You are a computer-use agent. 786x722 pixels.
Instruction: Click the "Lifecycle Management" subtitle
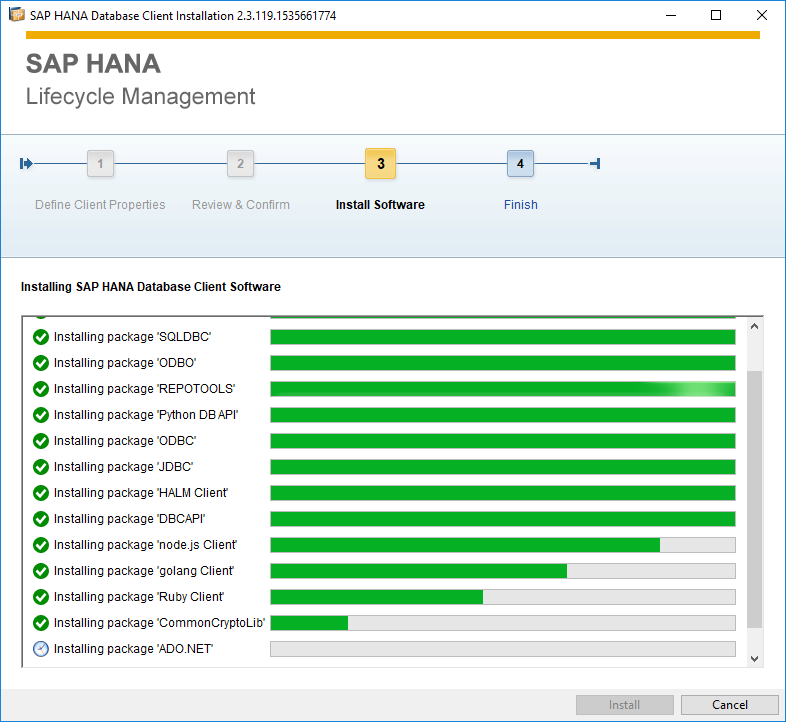click(140, 96)
